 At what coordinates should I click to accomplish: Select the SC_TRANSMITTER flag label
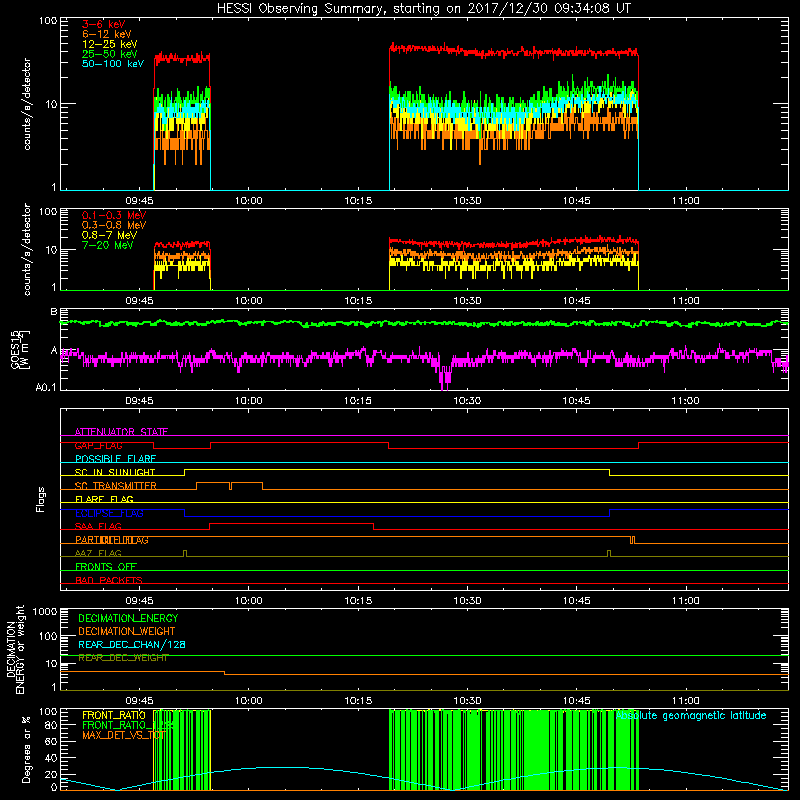(x=115, y=486)
